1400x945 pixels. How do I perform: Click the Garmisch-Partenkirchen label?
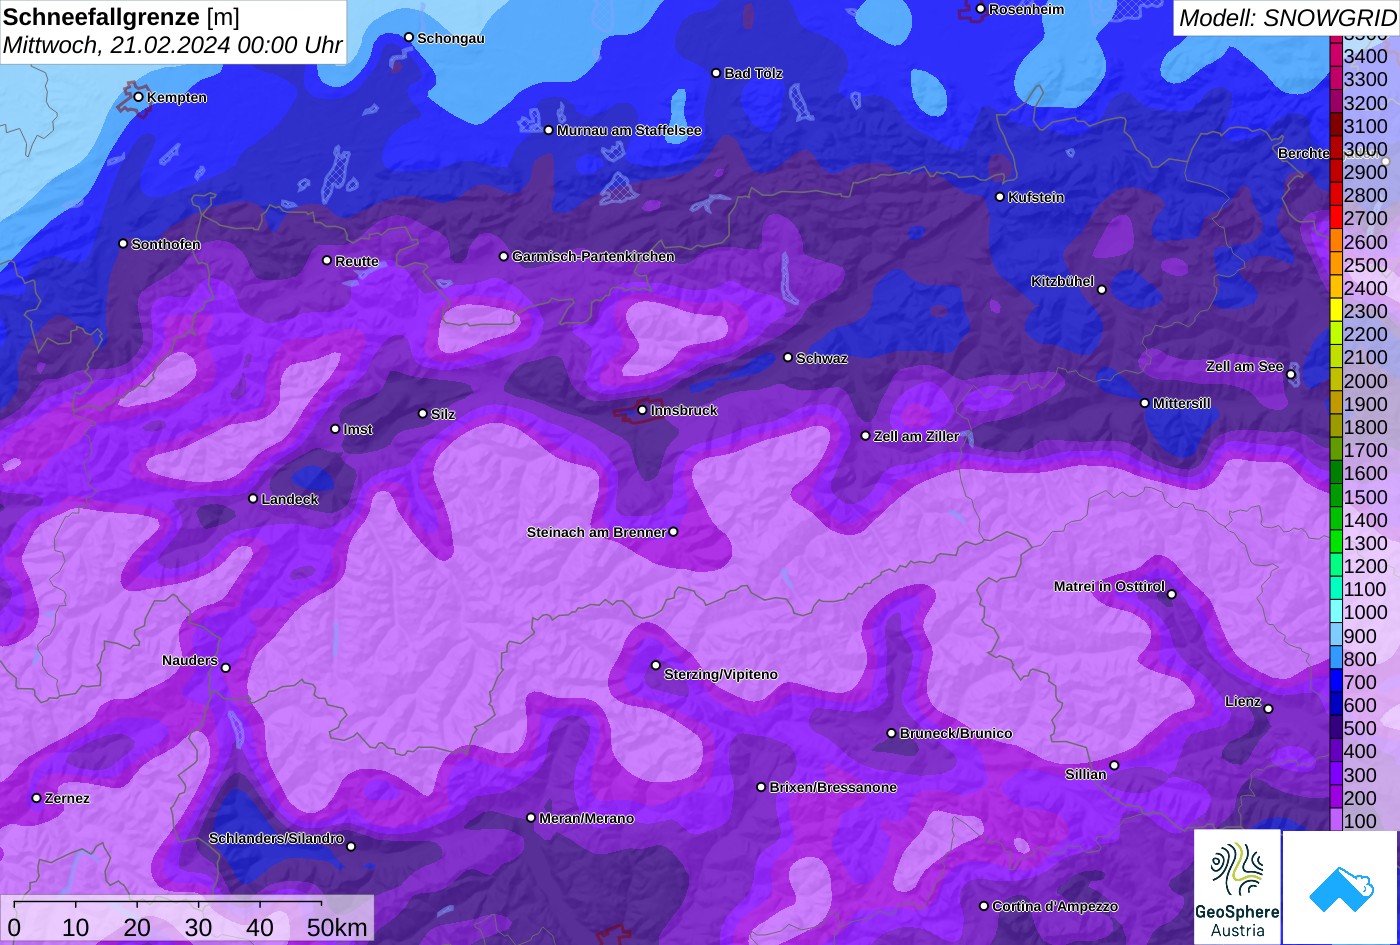point(593,256)
